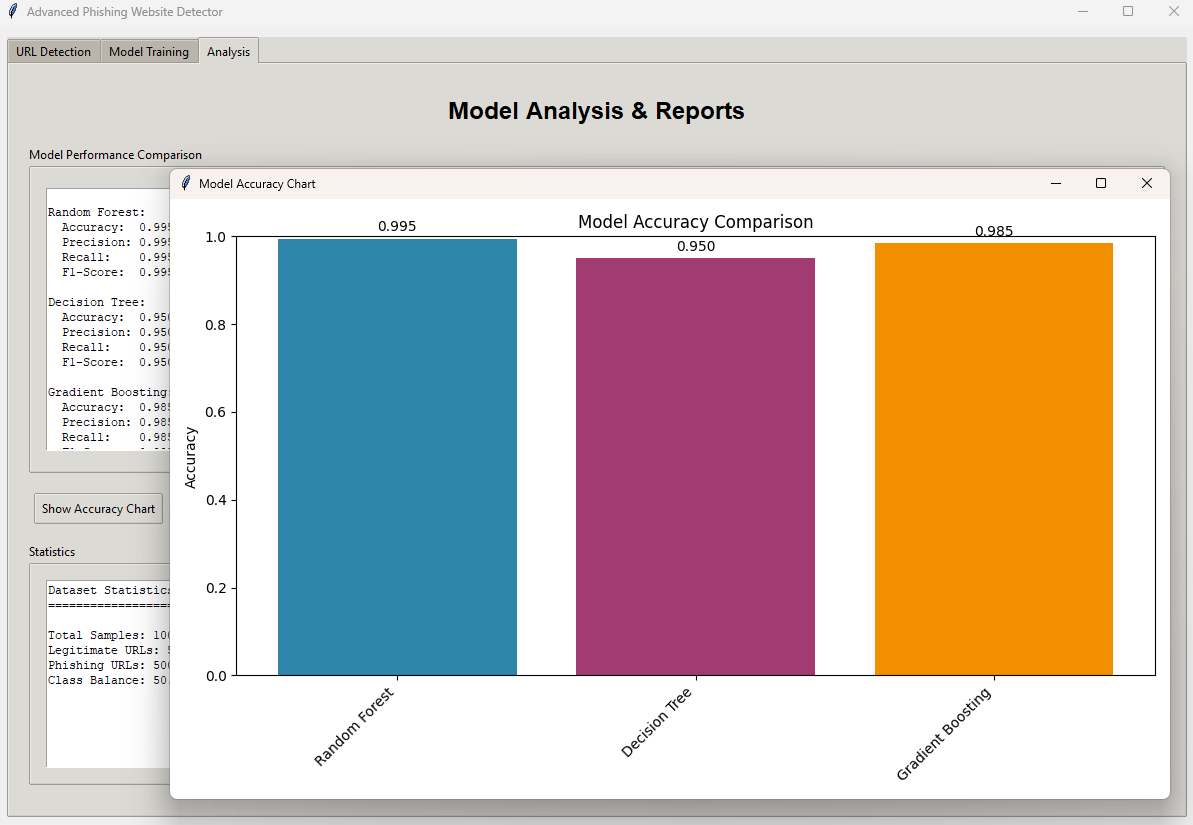Click the Model Analysis & Reports heading
The height and width of the screenshot is (825, 1193).
(x=596, y=111)
